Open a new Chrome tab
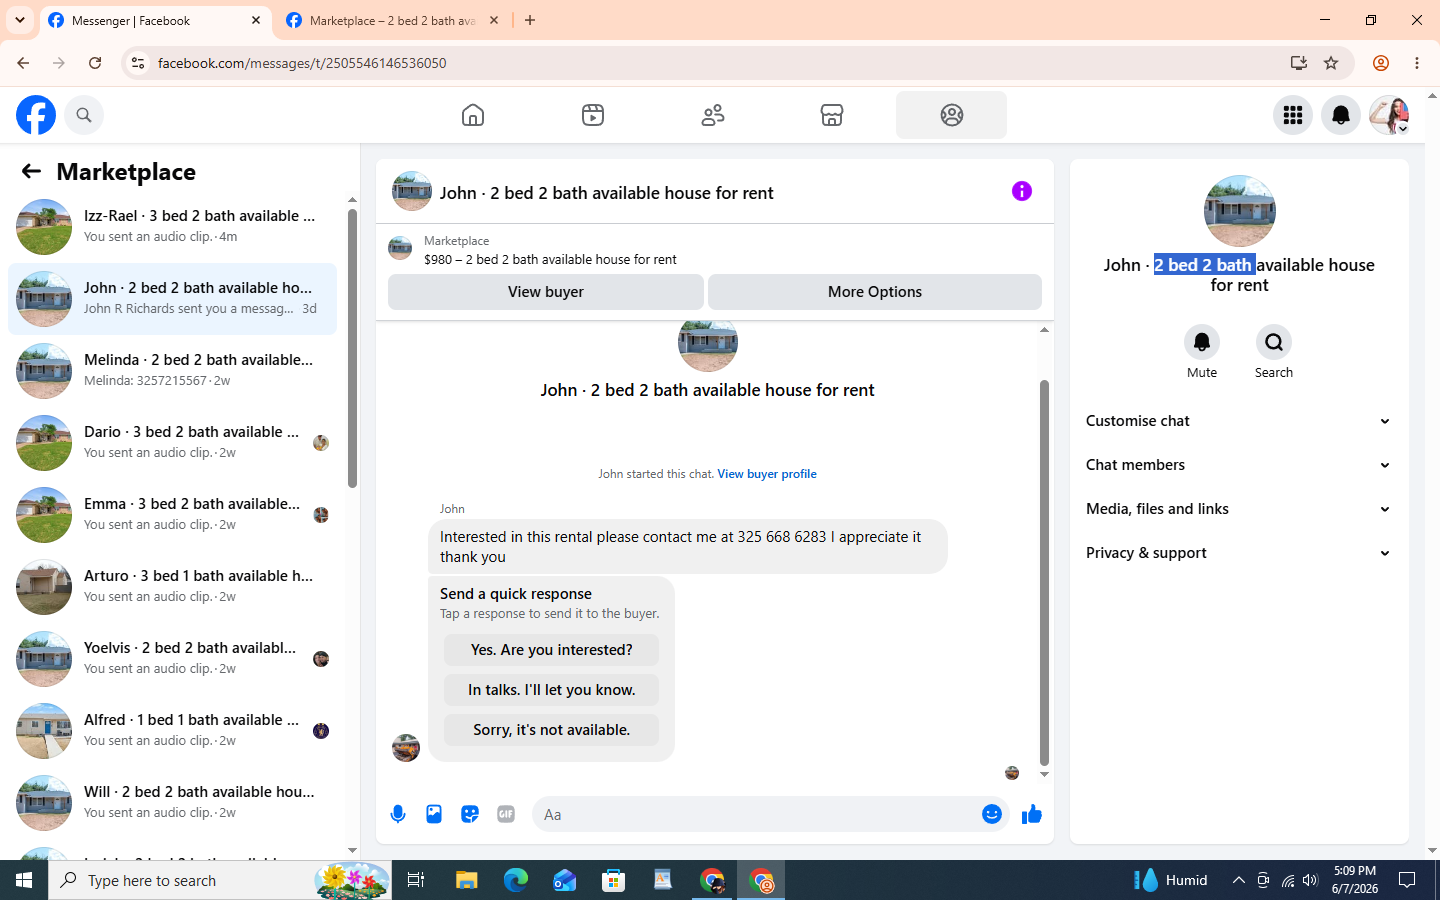The height and width of the screenshot is (900, 1440). tap(530, 20)
